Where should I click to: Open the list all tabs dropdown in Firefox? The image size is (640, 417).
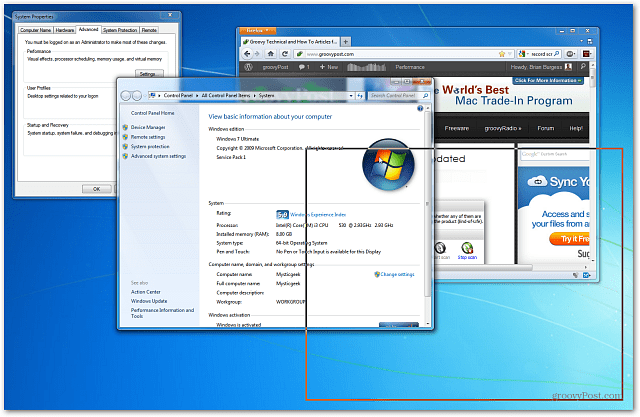click(582, 41)
